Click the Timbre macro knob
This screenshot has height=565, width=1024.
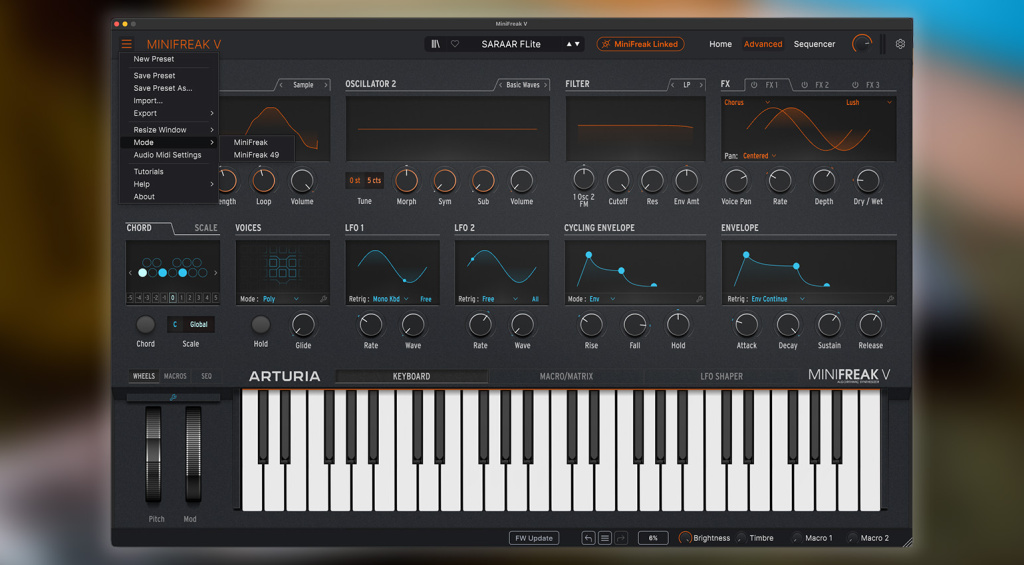pyautogui.click(x=741, y=538)
